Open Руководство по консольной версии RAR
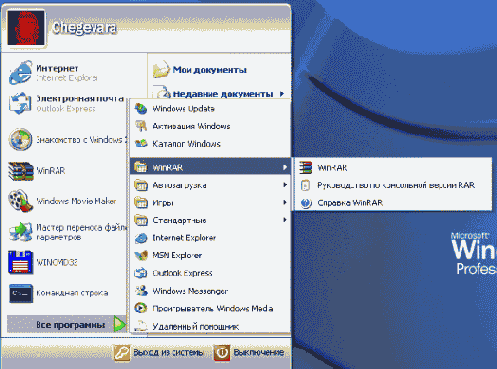 click(x=396, y=185)
